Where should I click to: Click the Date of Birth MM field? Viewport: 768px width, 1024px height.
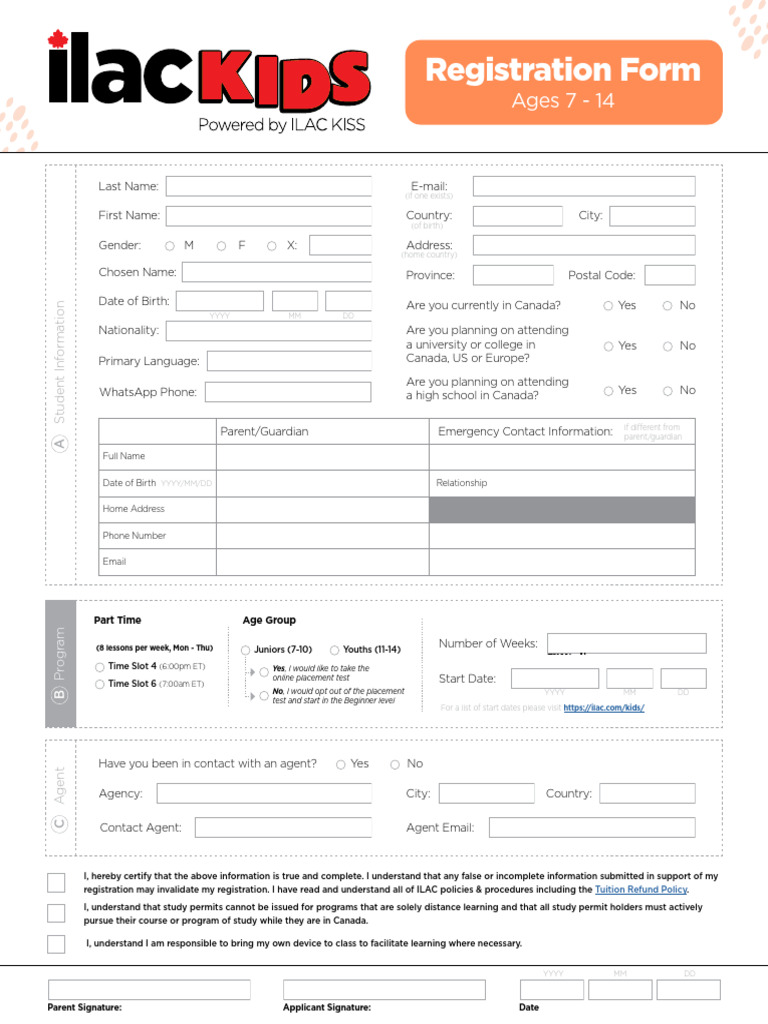point(295,301)
